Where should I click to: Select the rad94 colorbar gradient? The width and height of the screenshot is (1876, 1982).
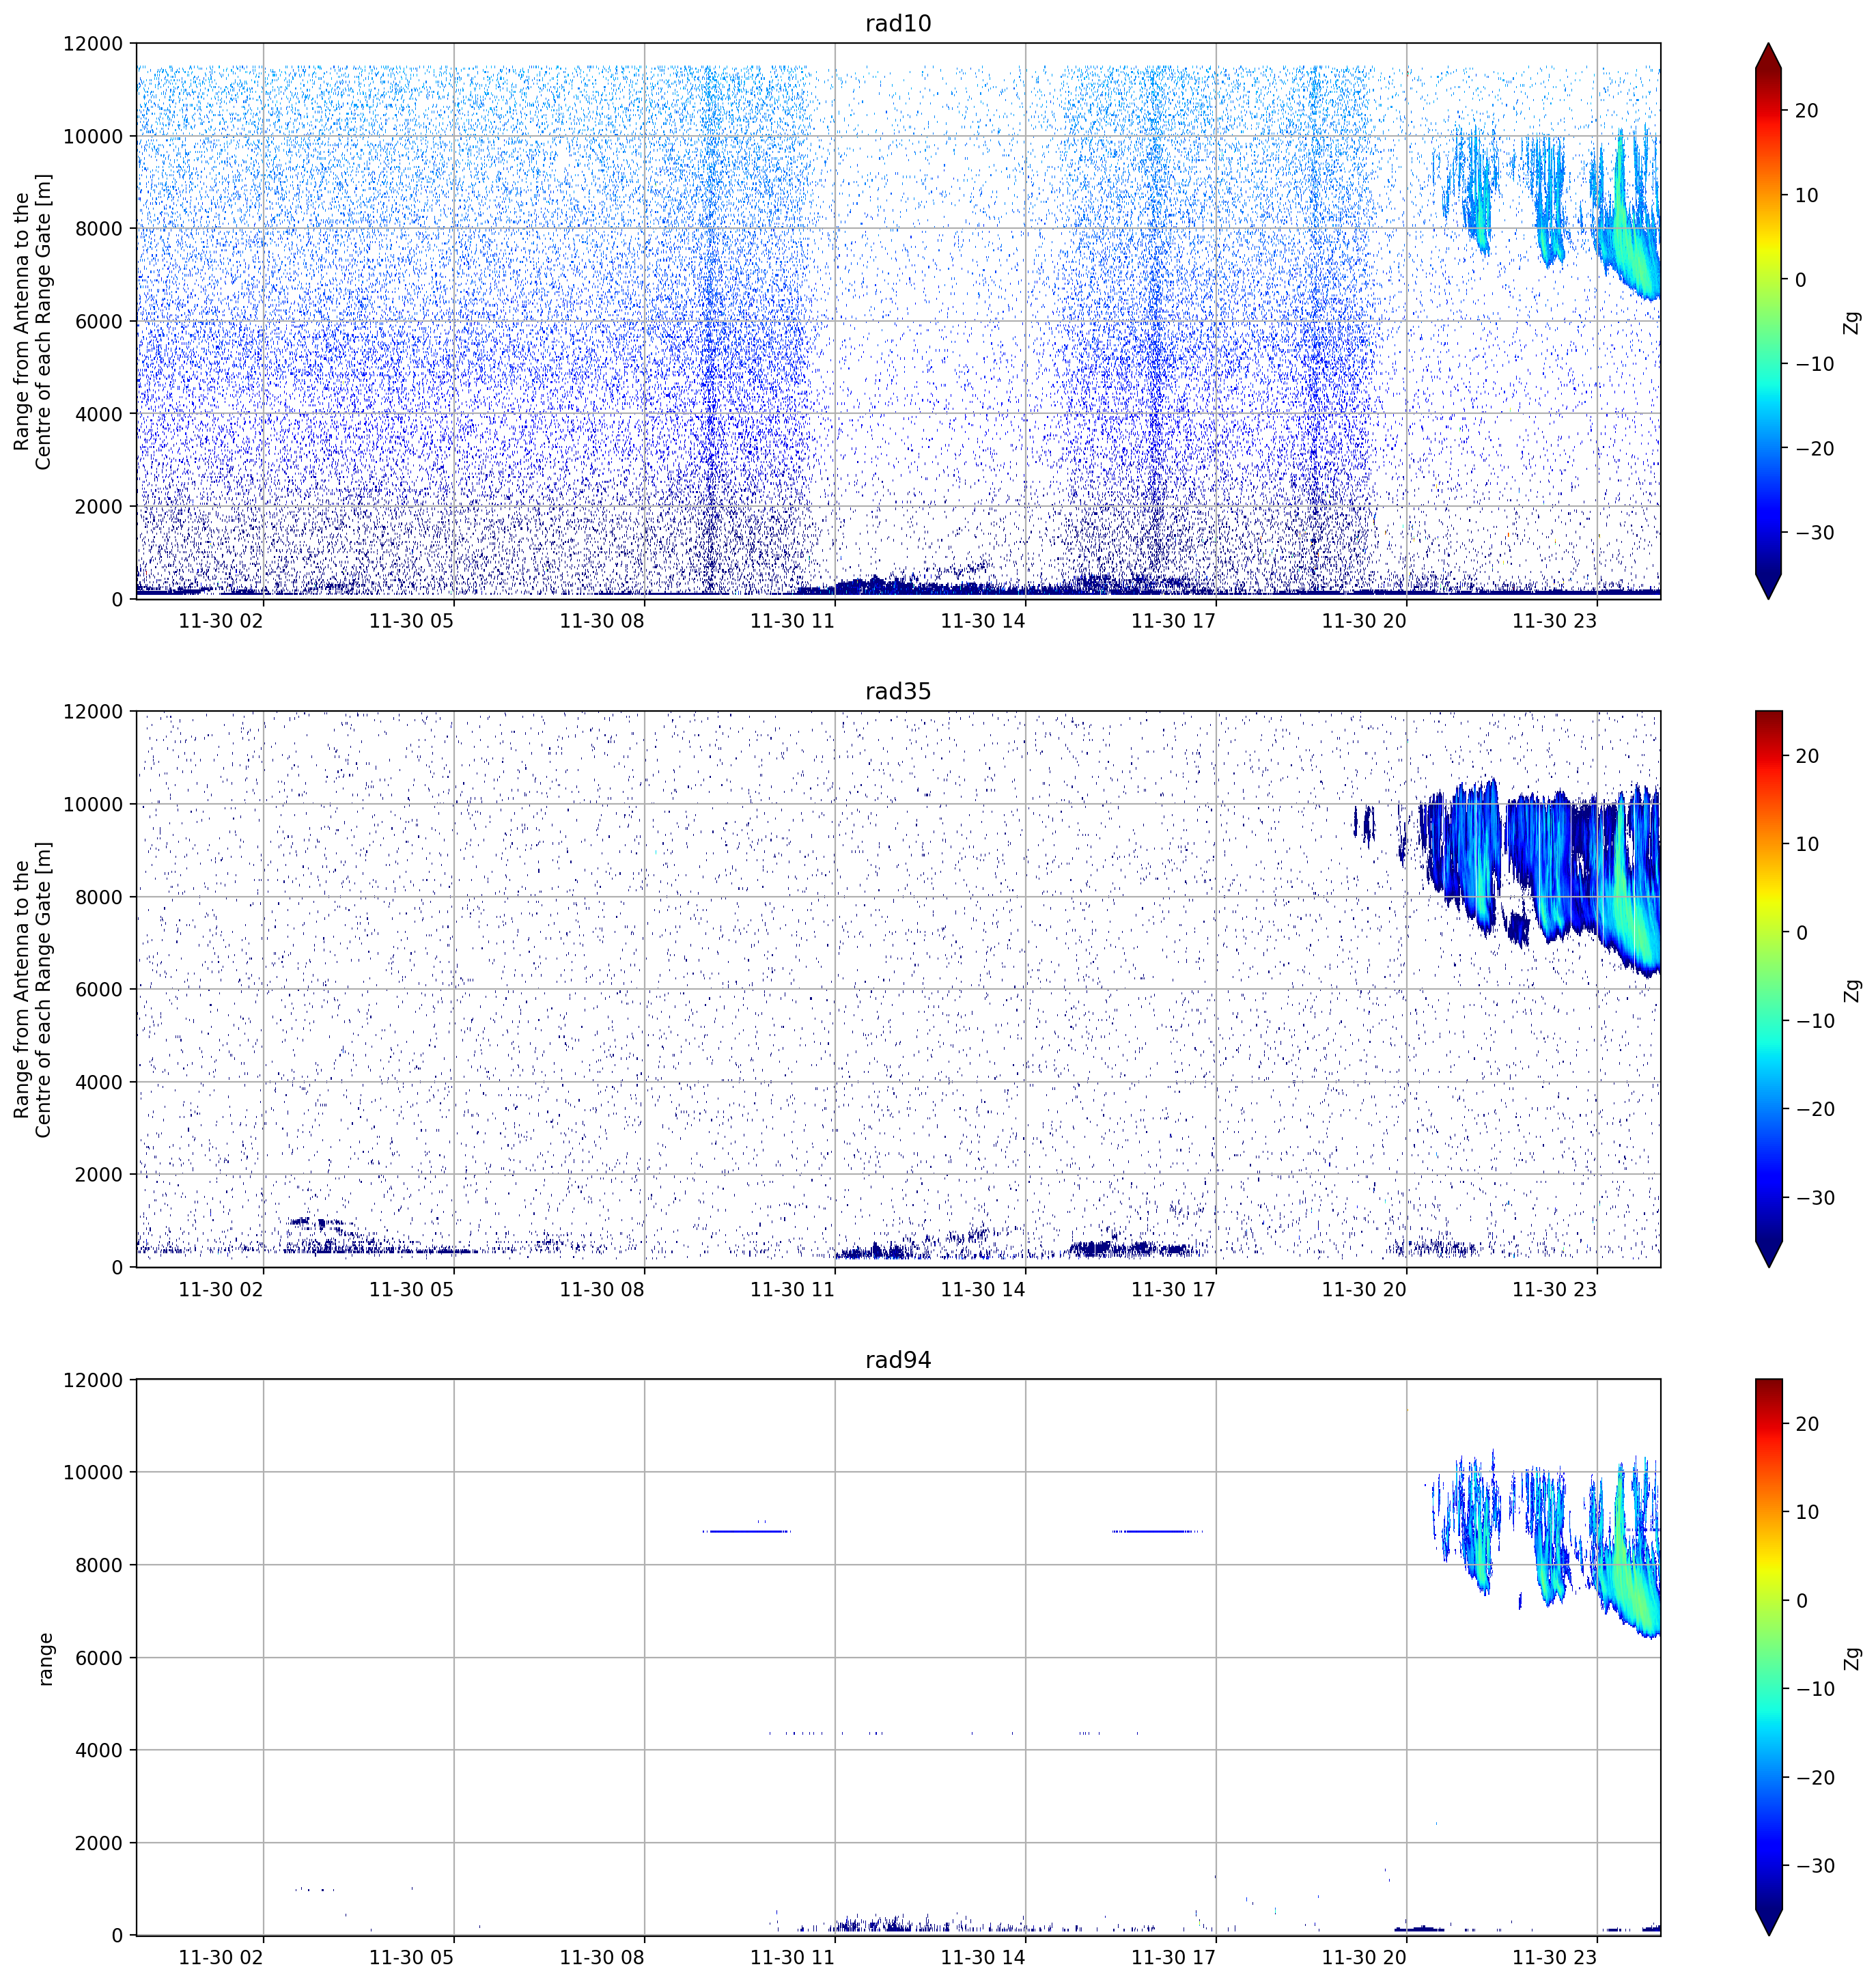(x=1769, y=1657)
